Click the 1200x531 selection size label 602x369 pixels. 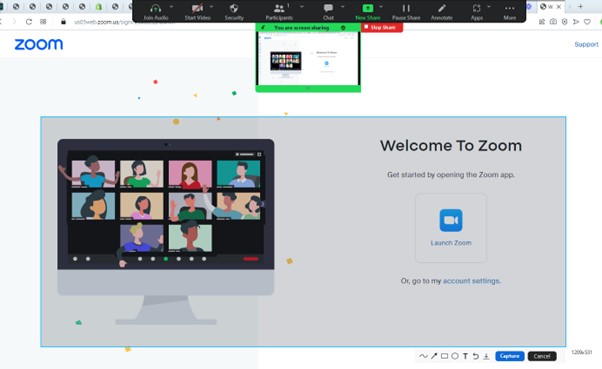582,352
